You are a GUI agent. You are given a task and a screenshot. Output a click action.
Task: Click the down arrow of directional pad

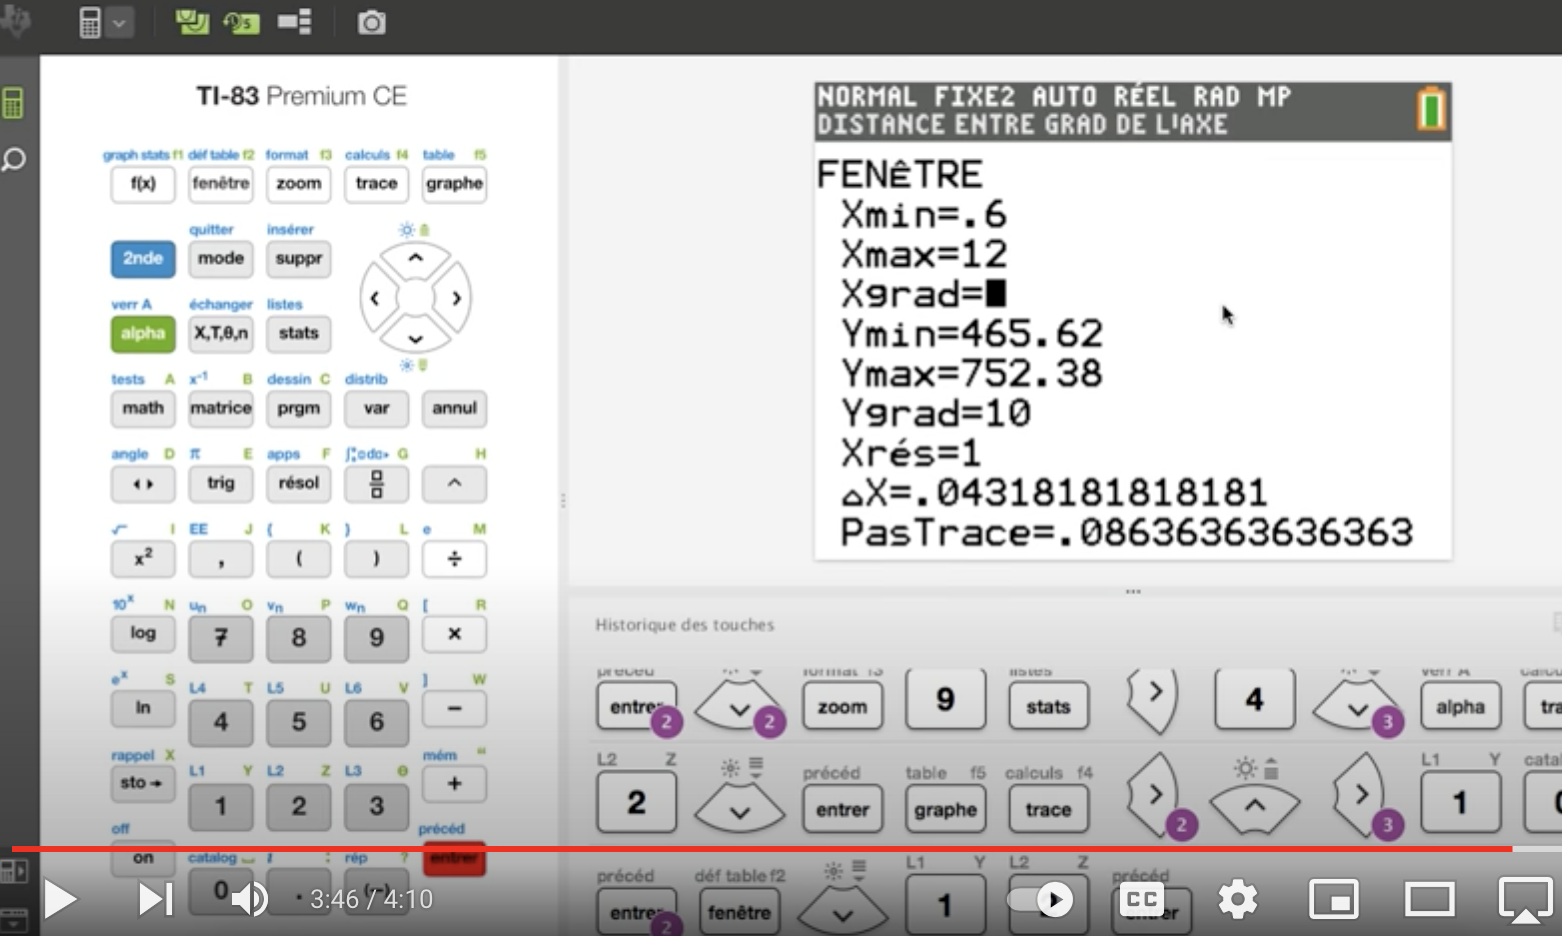coord(415,338)
